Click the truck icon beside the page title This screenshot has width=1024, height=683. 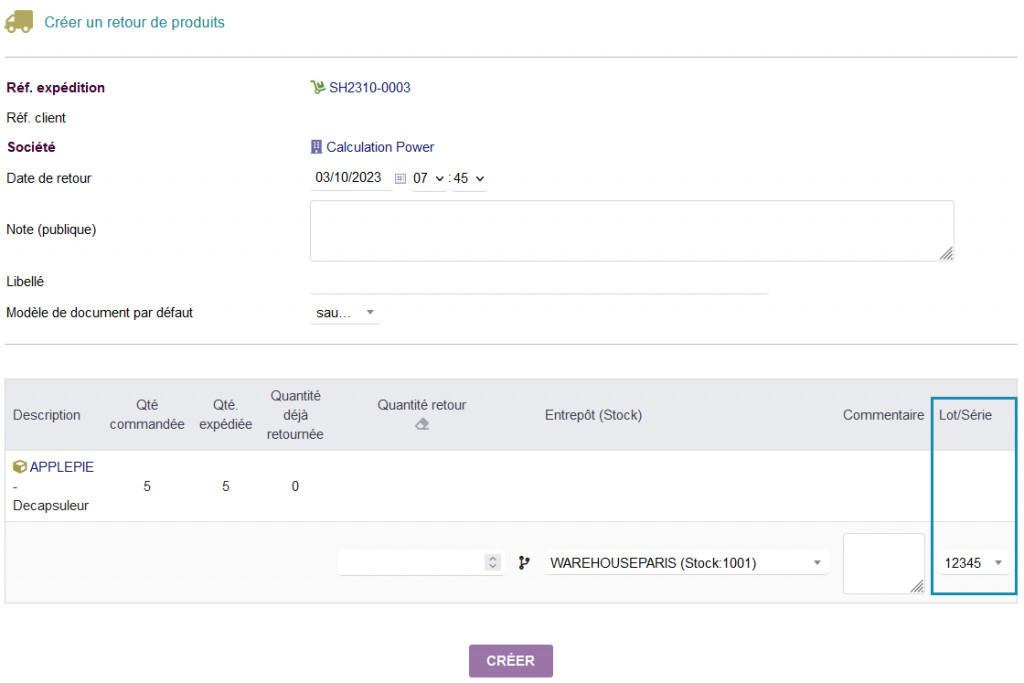(20, 22)
